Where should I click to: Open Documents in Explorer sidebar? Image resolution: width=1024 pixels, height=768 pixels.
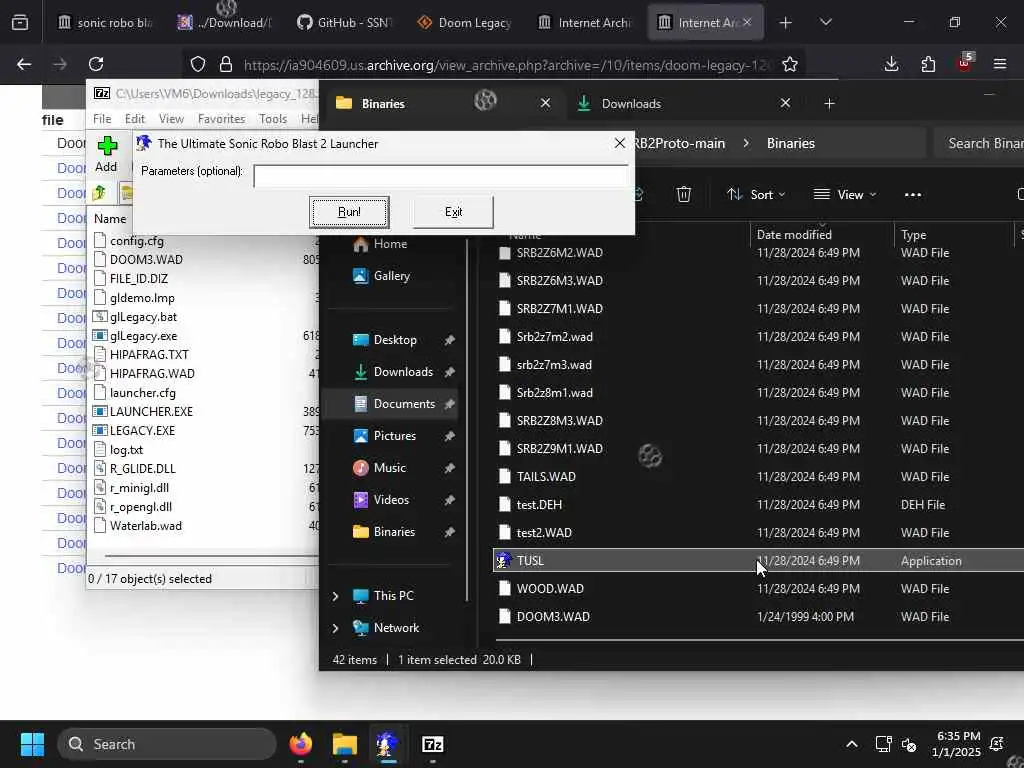[404, 404]
